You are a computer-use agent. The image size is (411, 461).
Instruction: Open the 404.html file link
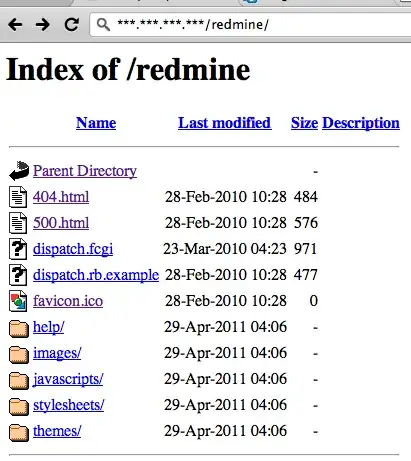click(61, 197)
